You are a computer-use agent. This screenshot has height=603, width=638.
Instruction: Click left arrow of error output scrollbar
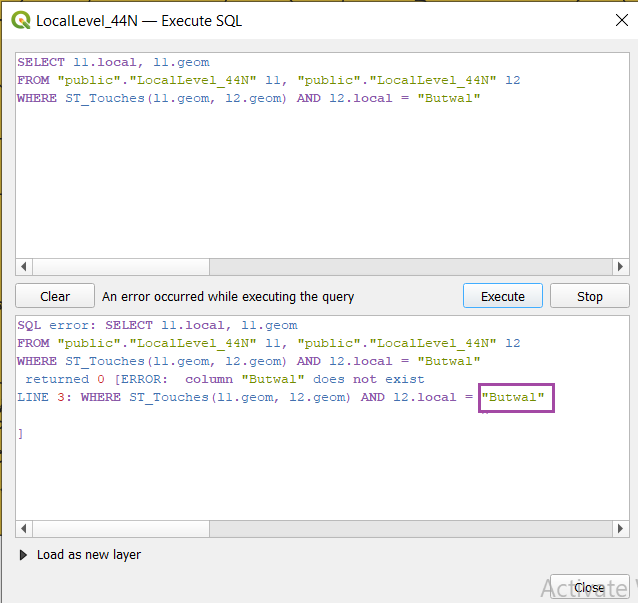(24, 529)
